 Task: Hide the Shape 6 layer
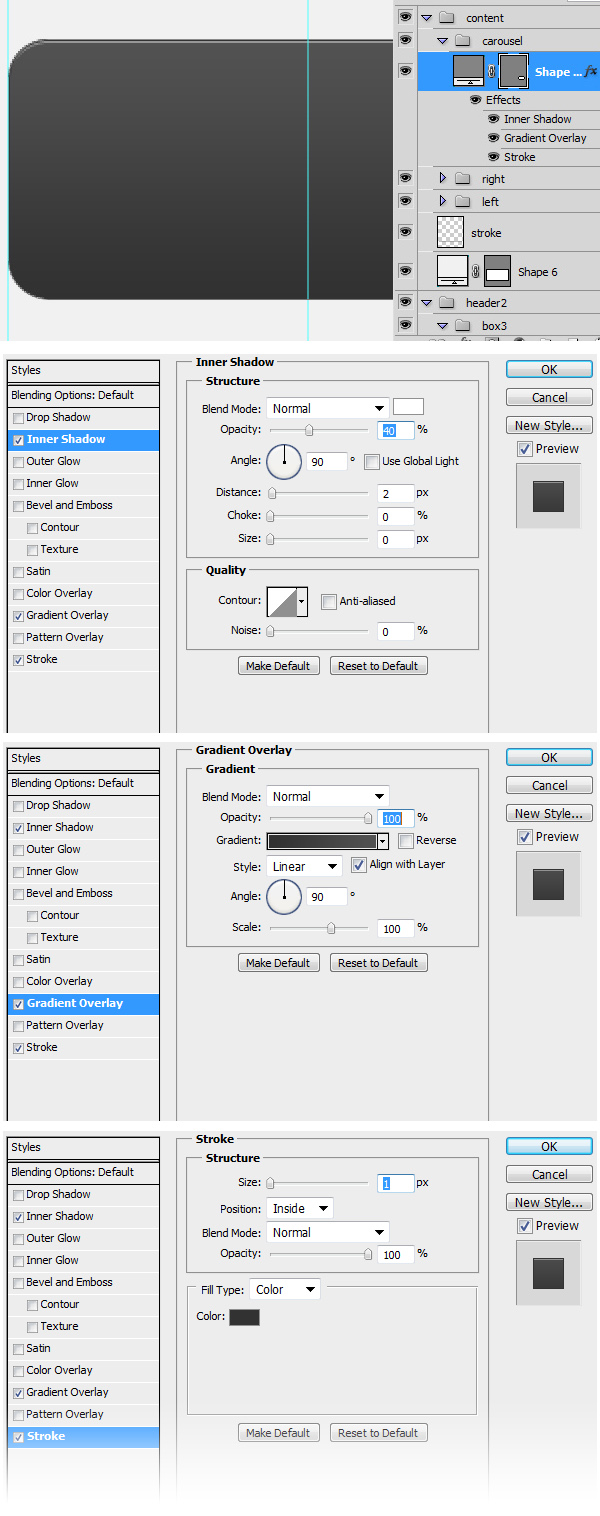405,271
